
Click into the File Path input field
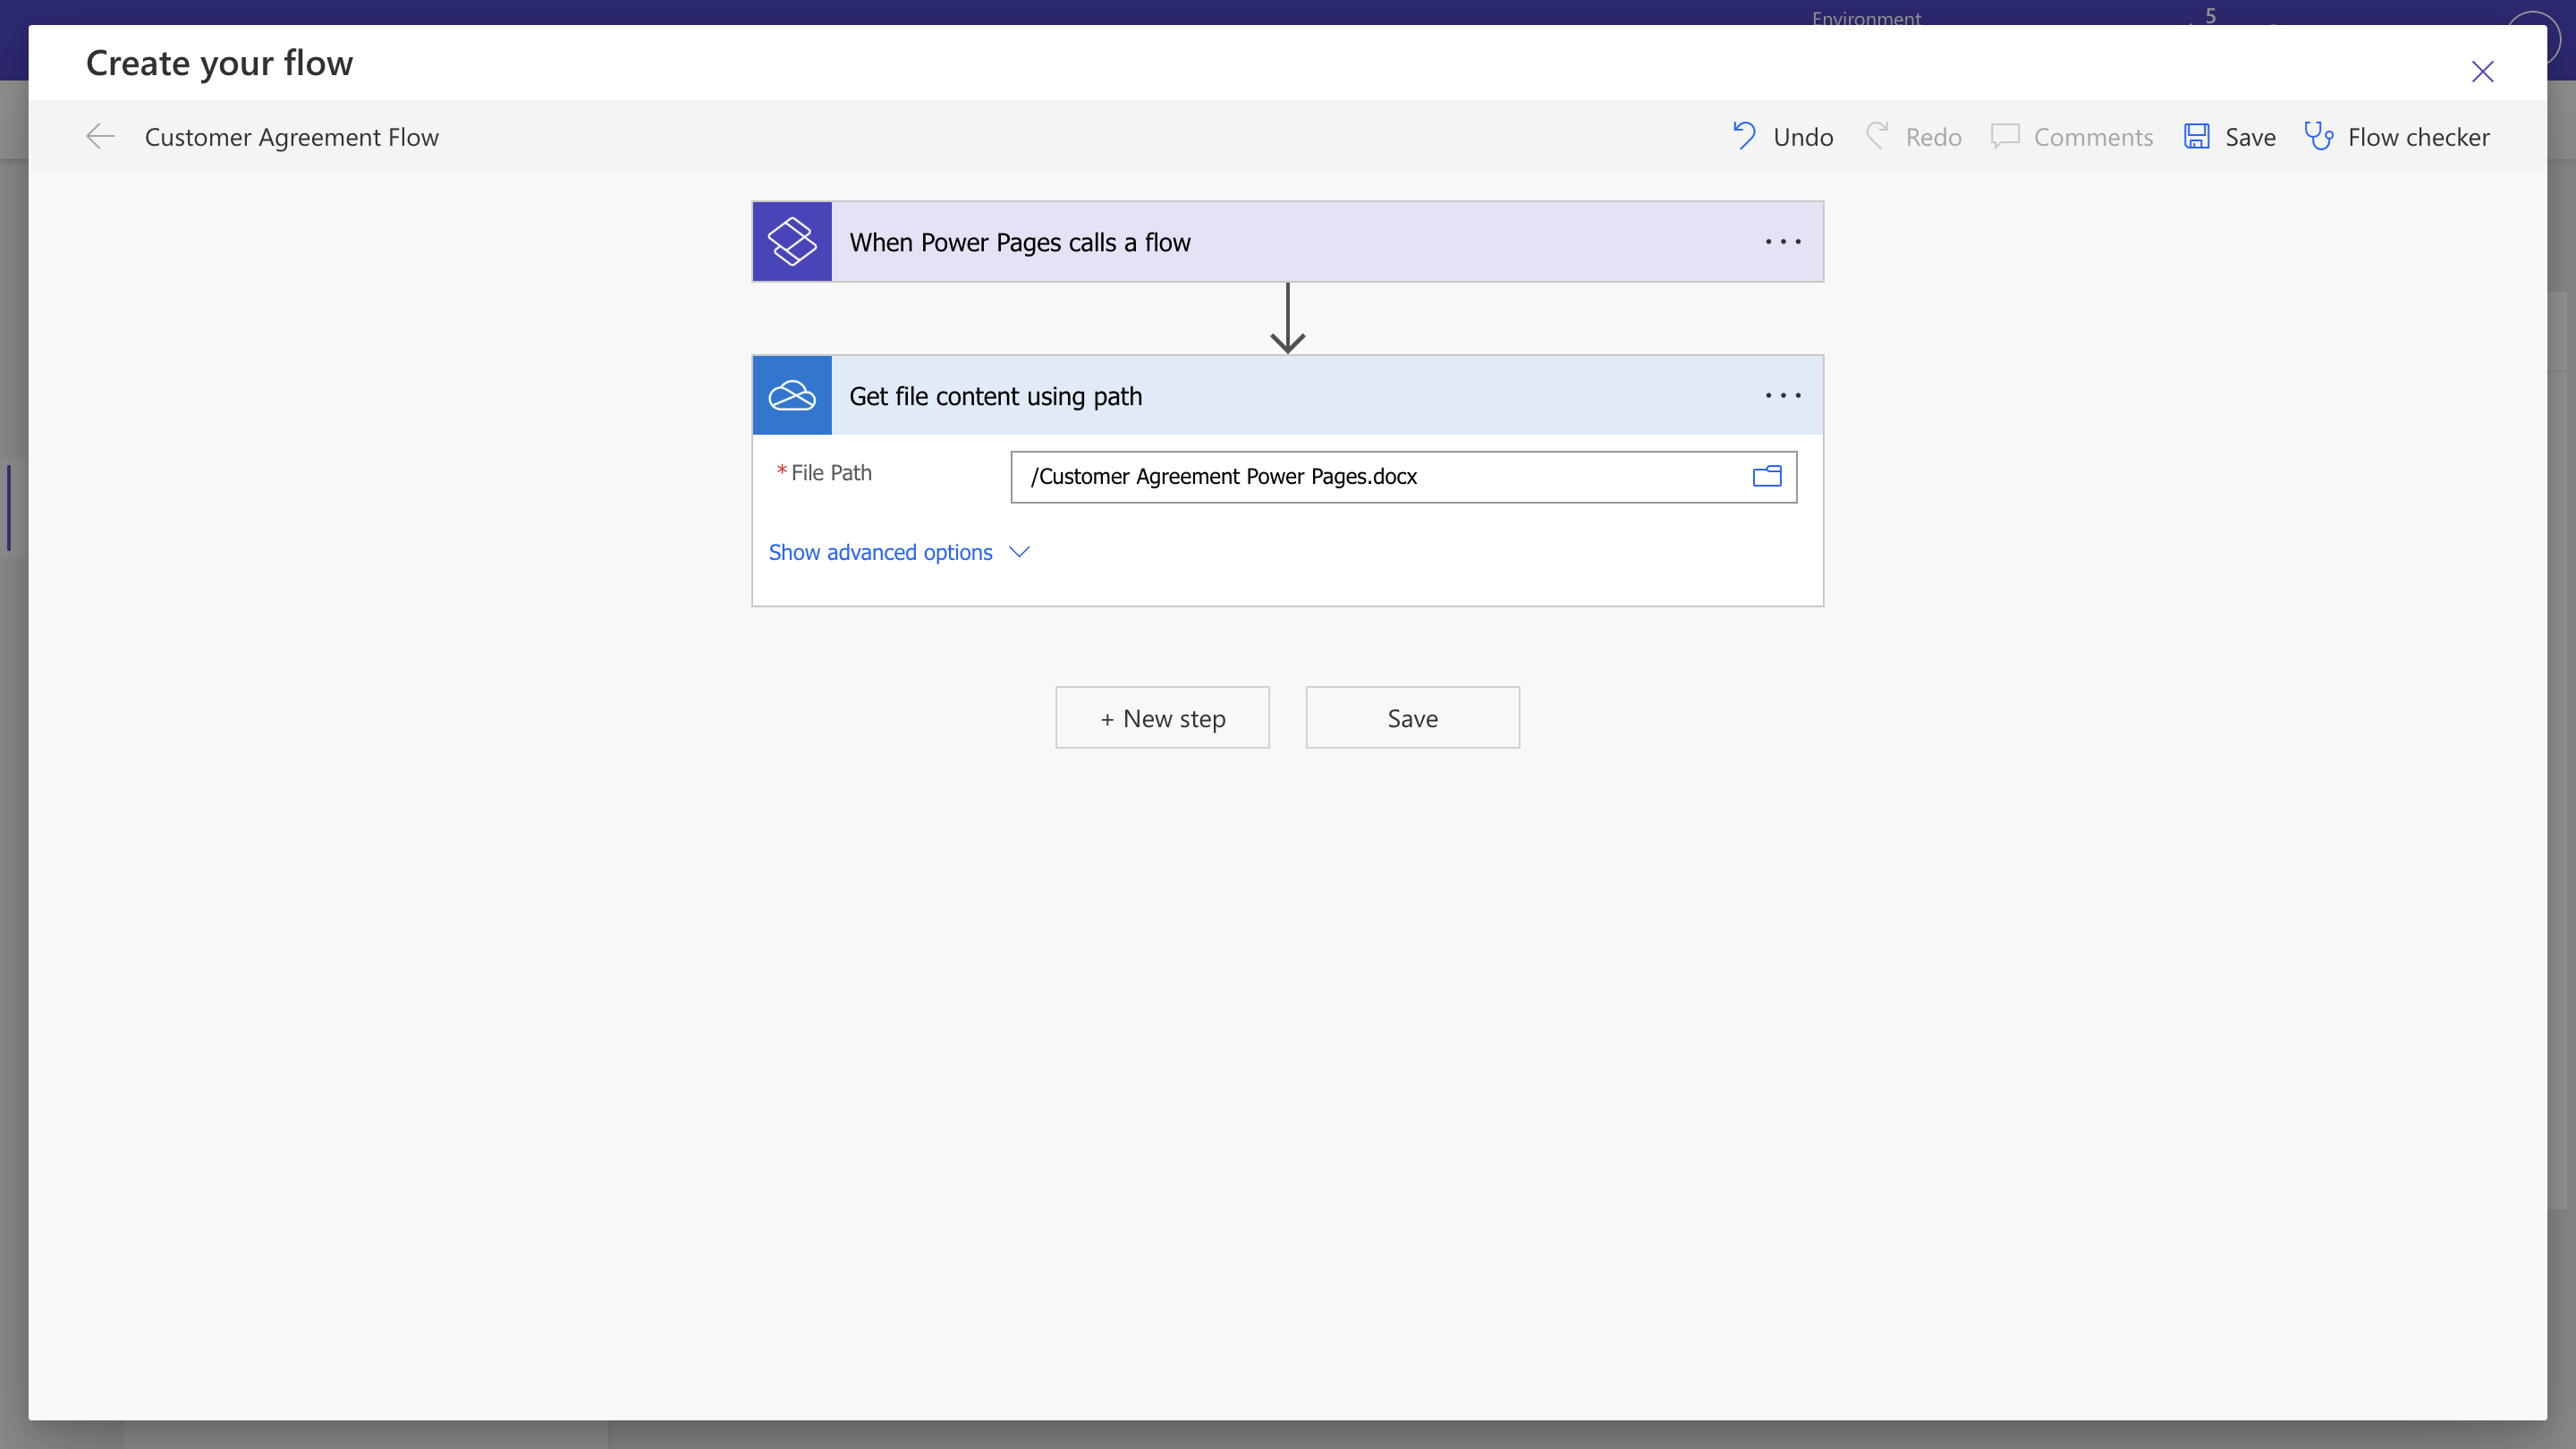[x=1380, y=477]
